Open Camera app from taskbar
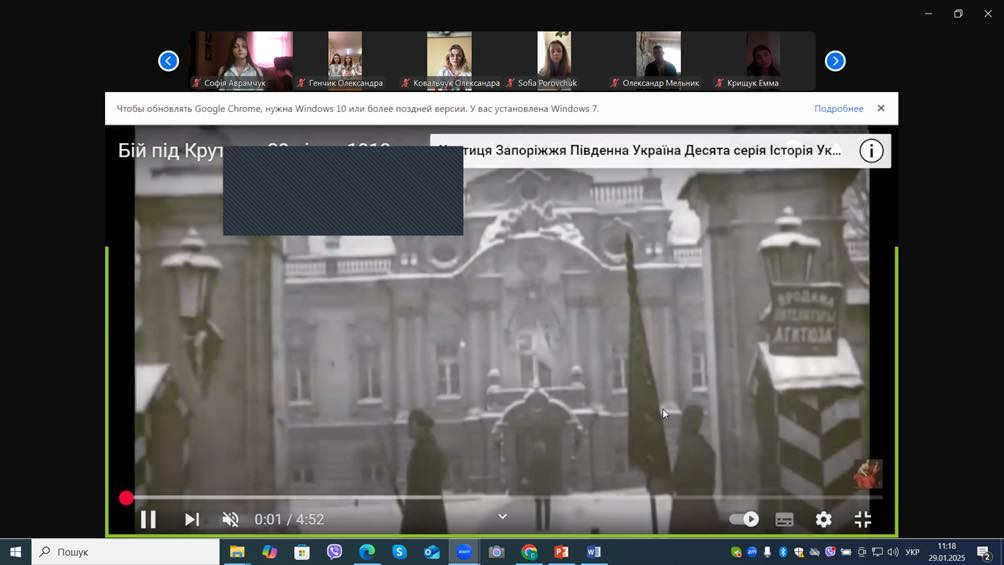 496,552
